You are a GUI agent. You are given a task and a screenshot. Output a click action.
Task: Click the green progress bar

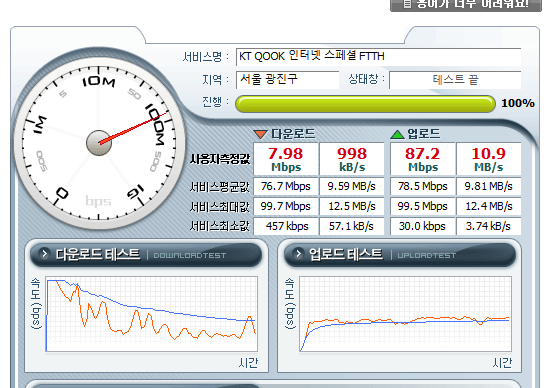(365, 104)
